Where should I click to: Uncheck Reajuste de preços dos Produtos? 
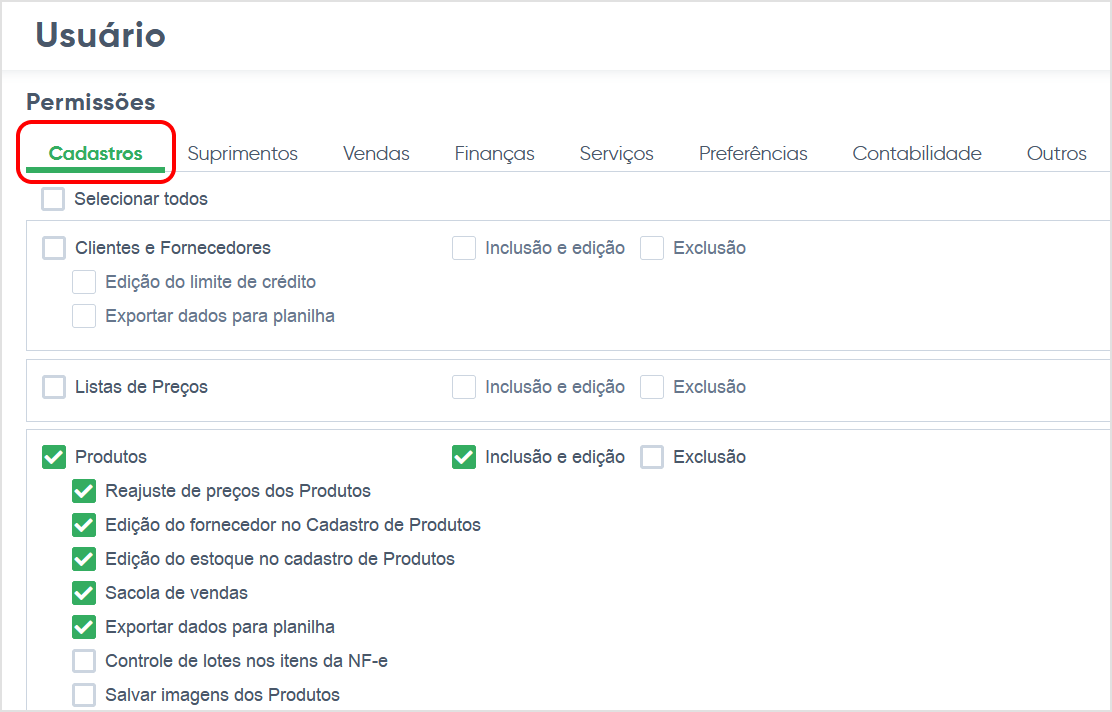(84, 491)
